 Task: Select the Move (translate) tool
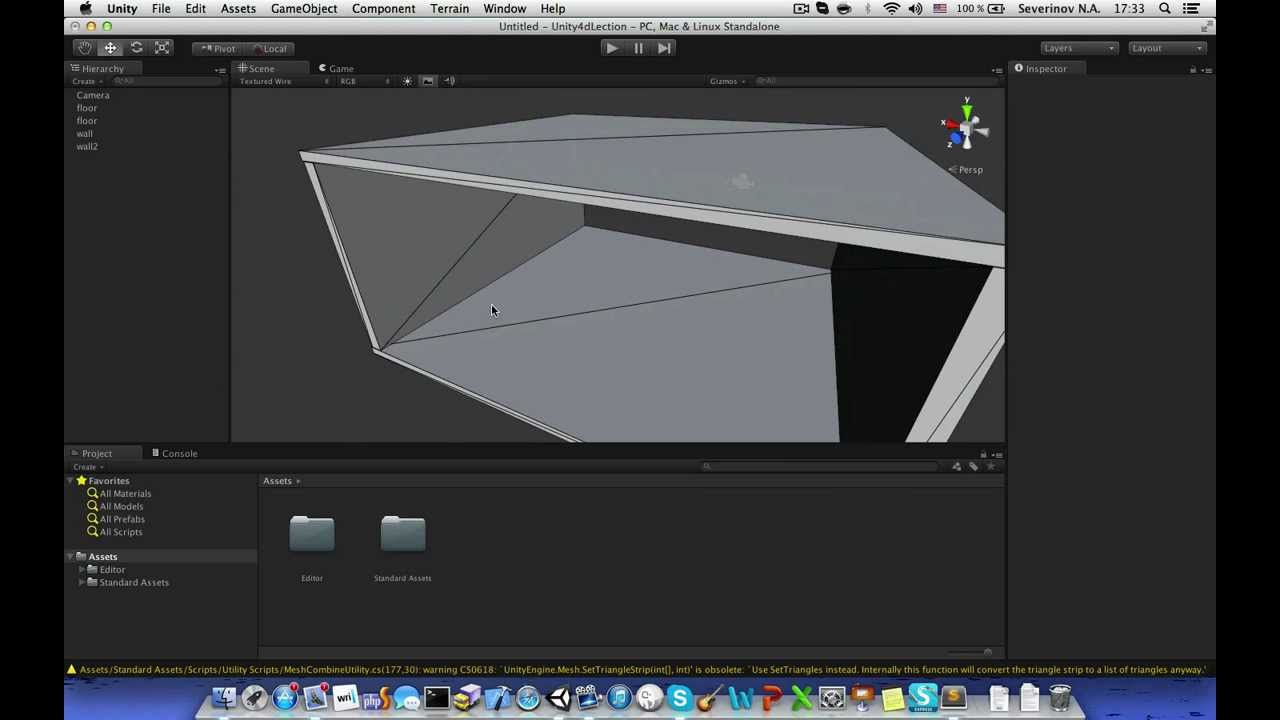click(110, 48)
